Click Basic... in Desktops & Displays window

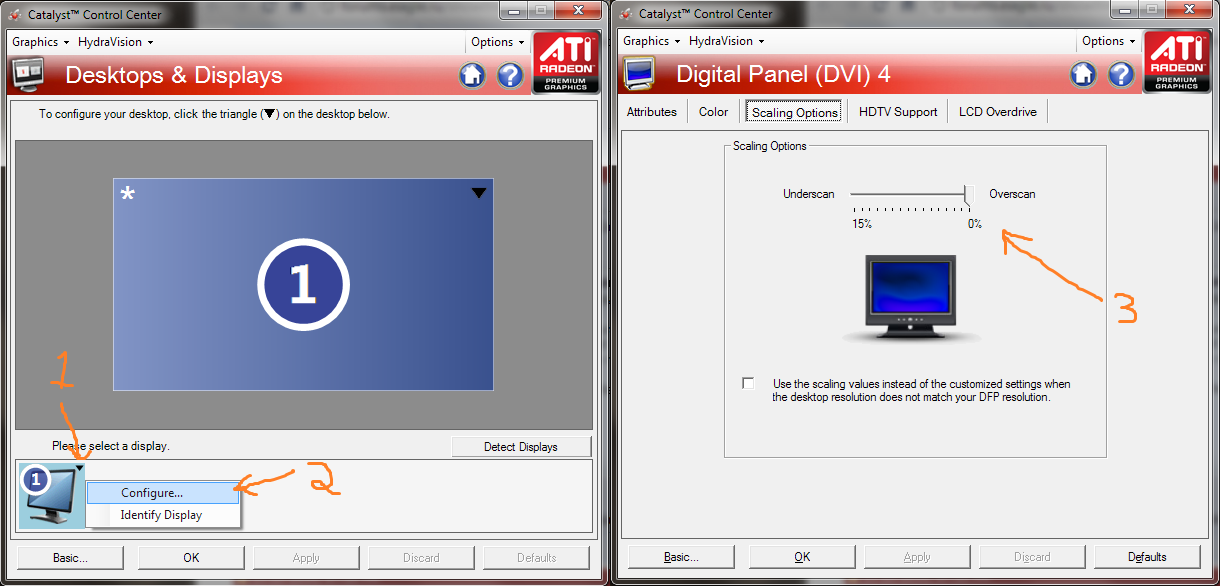[68, 558]
